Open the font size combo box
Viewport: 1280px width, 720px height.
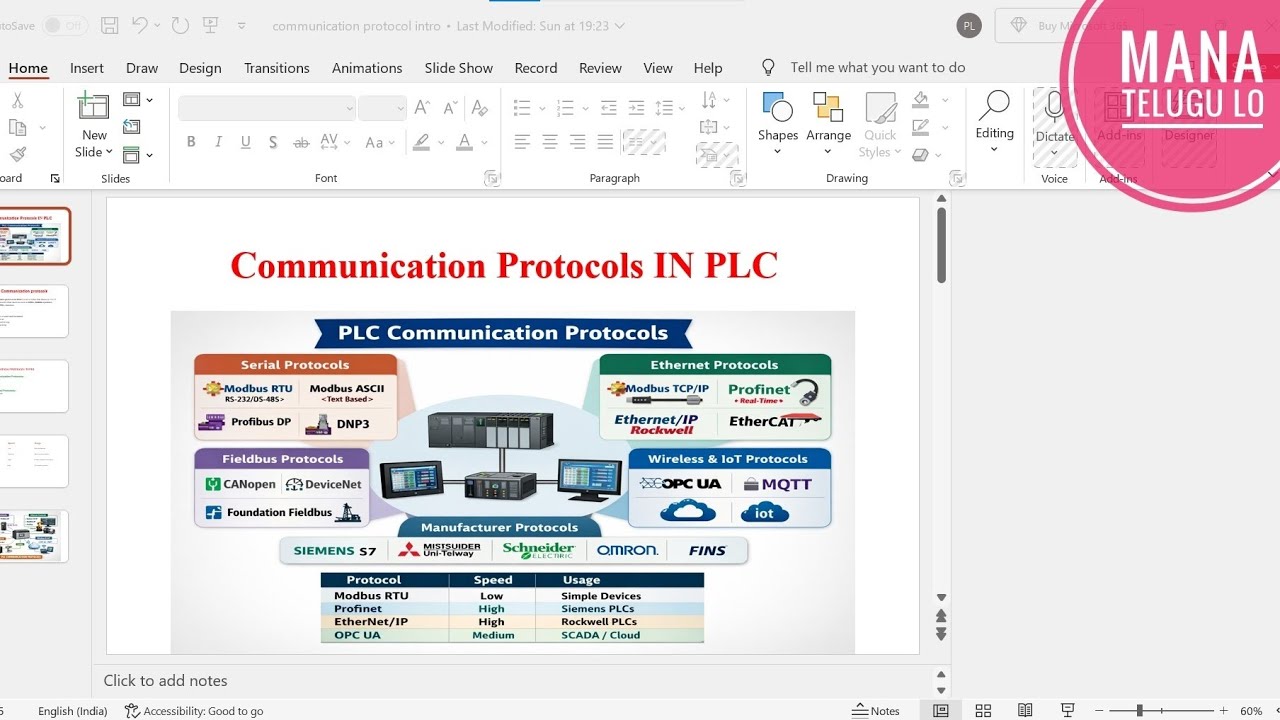(x=382, y=108)
